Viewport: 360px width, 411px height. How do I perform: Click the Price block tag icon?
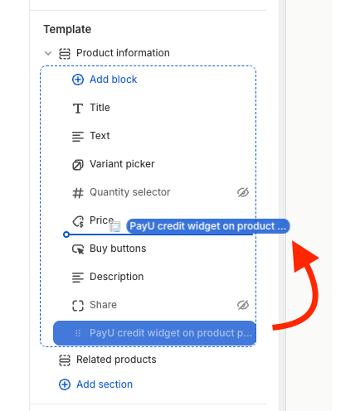pyautogui.click(x=78, y=221)
